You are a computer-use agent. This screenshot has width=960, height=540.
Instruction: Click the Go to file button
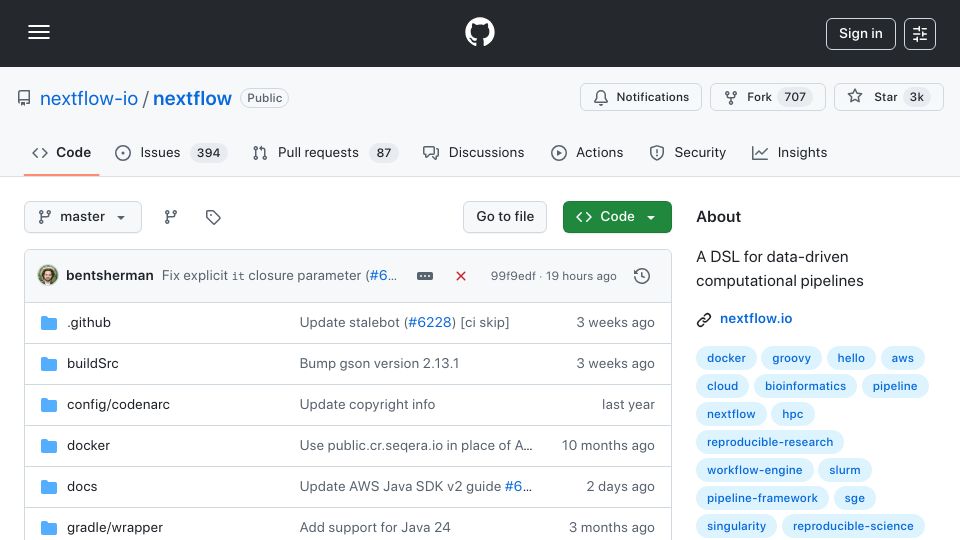click(x=504, y=217)
